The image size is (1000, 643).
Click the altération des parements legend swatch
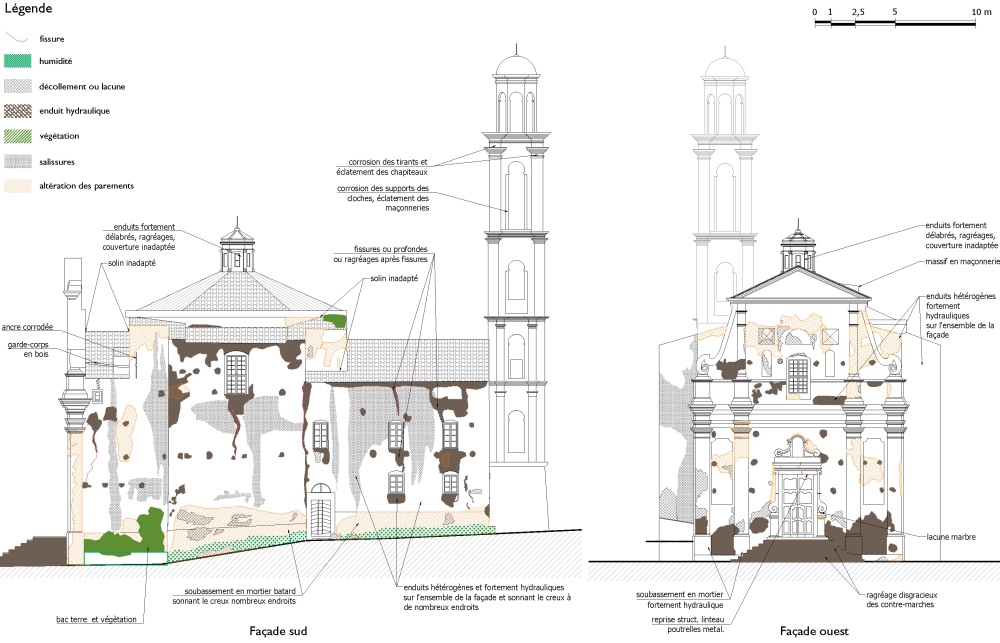[19, 185]
